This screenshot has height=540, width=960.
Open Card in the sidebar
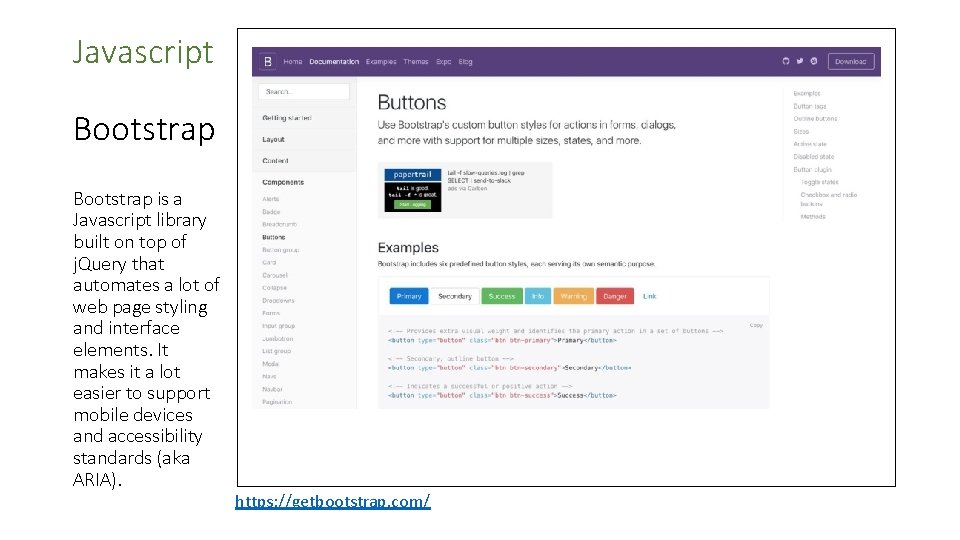pyautogui.click(x=269, y=263)
